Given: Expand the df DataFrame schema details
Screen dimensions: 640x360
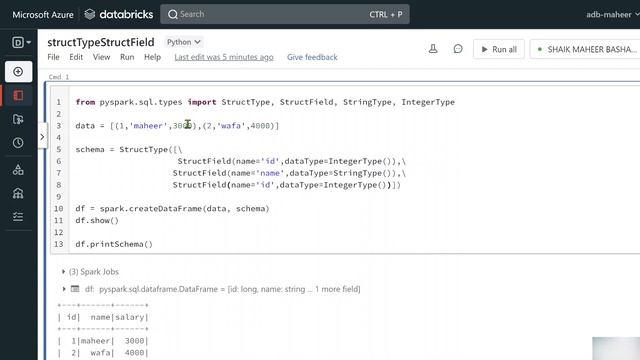Looking at the screenshot, I should pyautogui.click(x=64, y=289).
